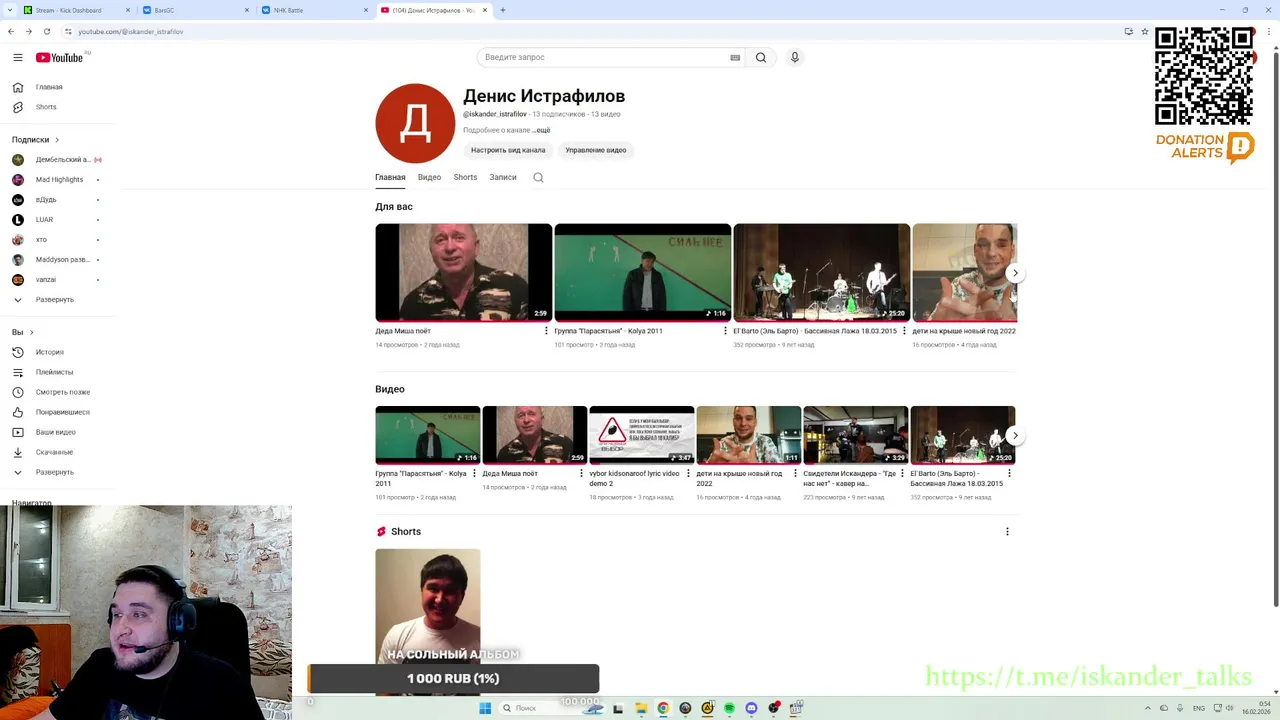The height and width of the screenshot is (720, 1280).
Task: Expand Подписки section header
Action: tap(35, 140)
